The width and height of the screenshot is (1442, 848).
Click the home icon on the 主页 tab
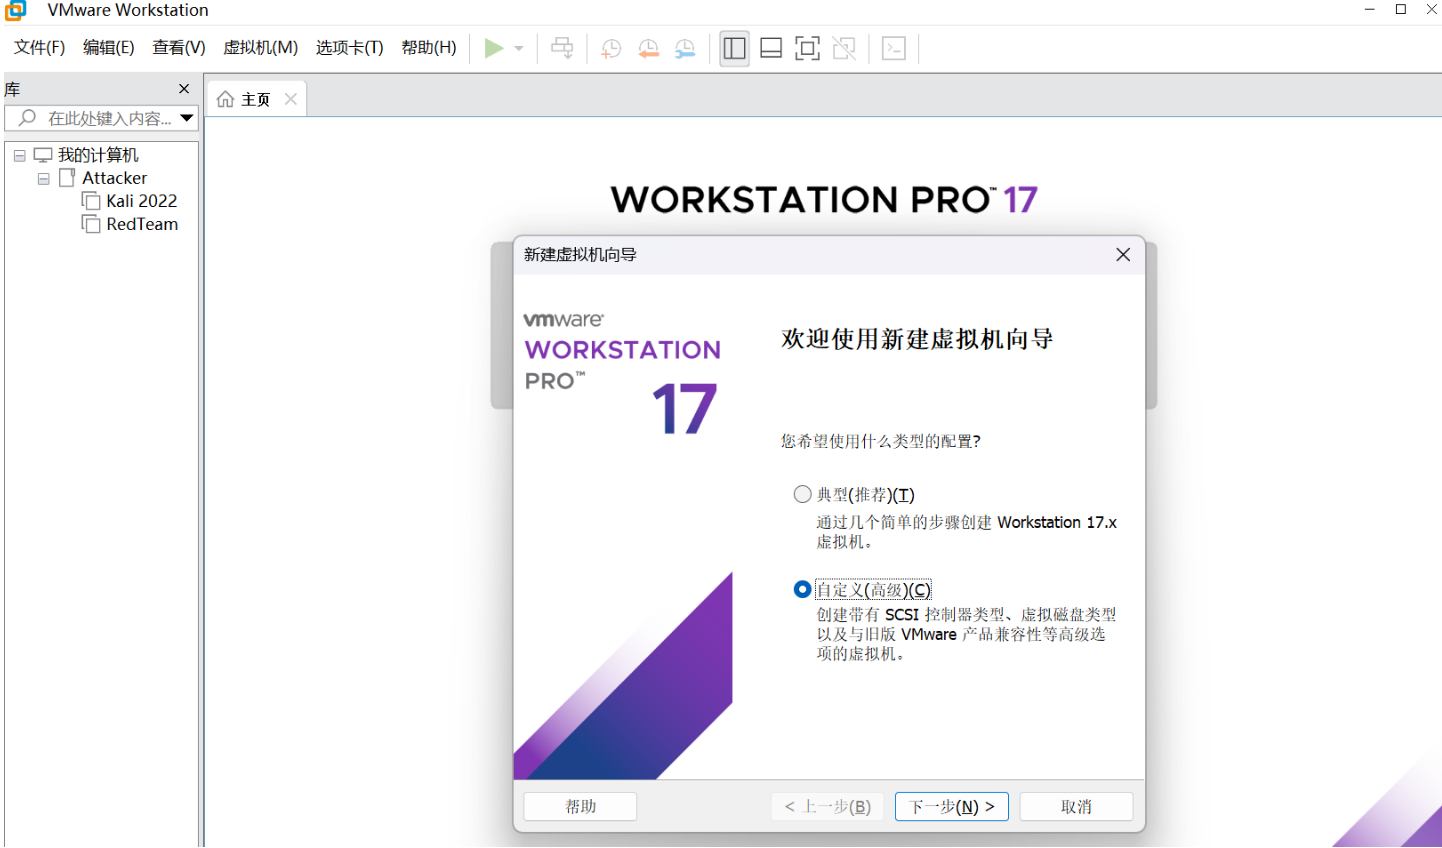(x=226, y=99)
